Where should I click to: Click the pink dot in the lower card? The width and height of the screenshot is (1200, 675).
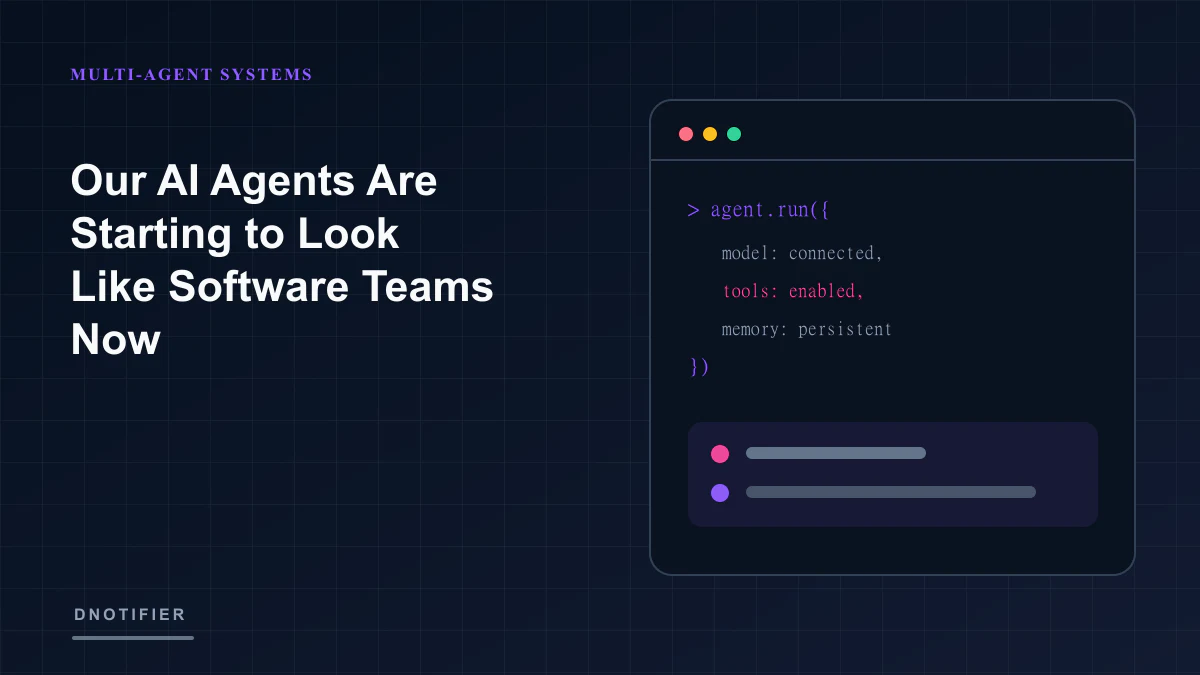720,454
